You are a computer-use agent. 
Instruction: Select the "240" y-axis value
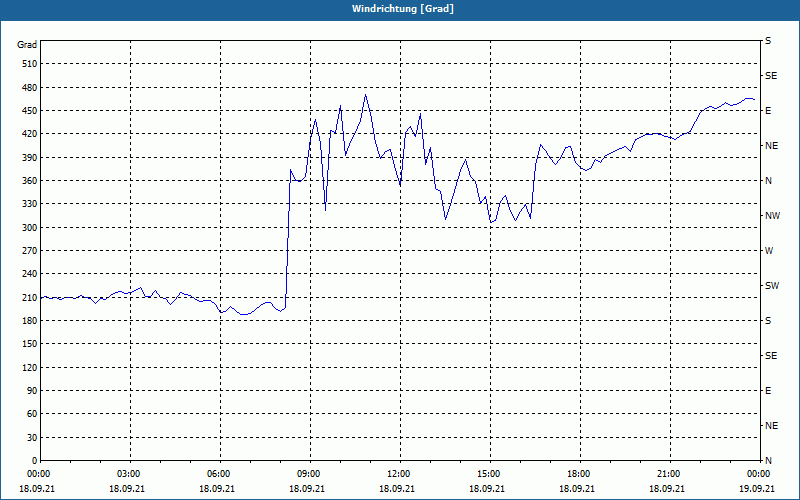[x=30, y=274]
